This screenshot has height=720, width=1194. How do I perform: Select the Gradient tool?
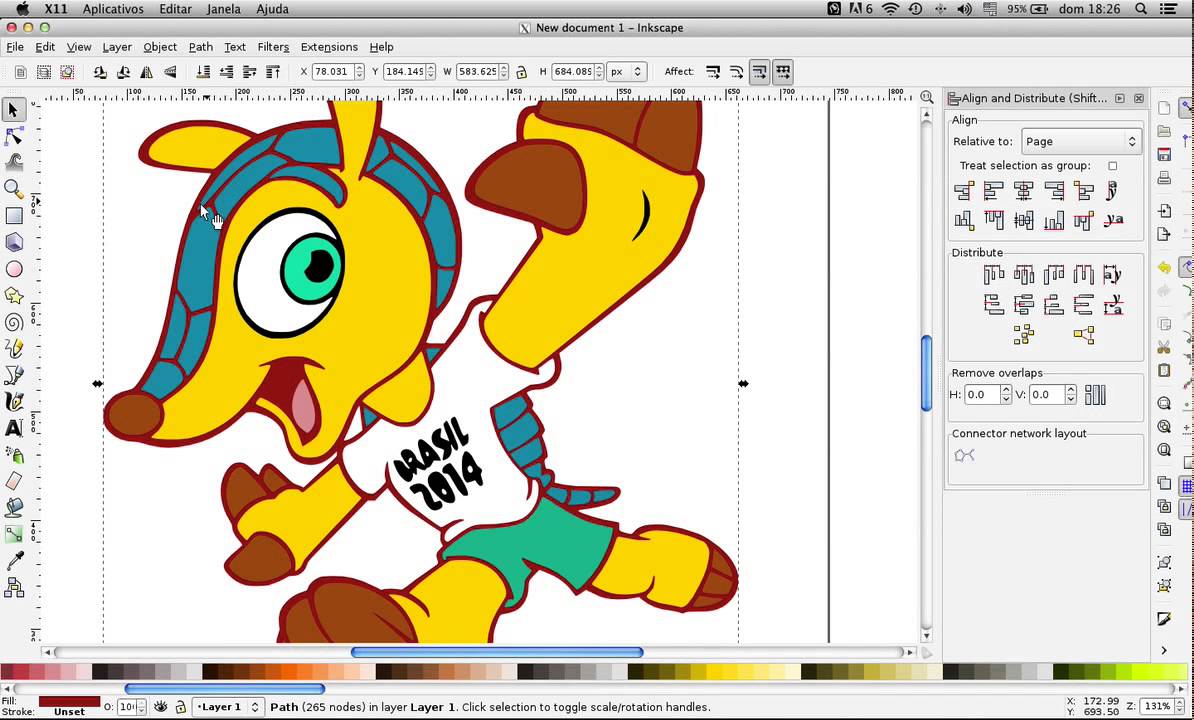[x=14, y=534]
